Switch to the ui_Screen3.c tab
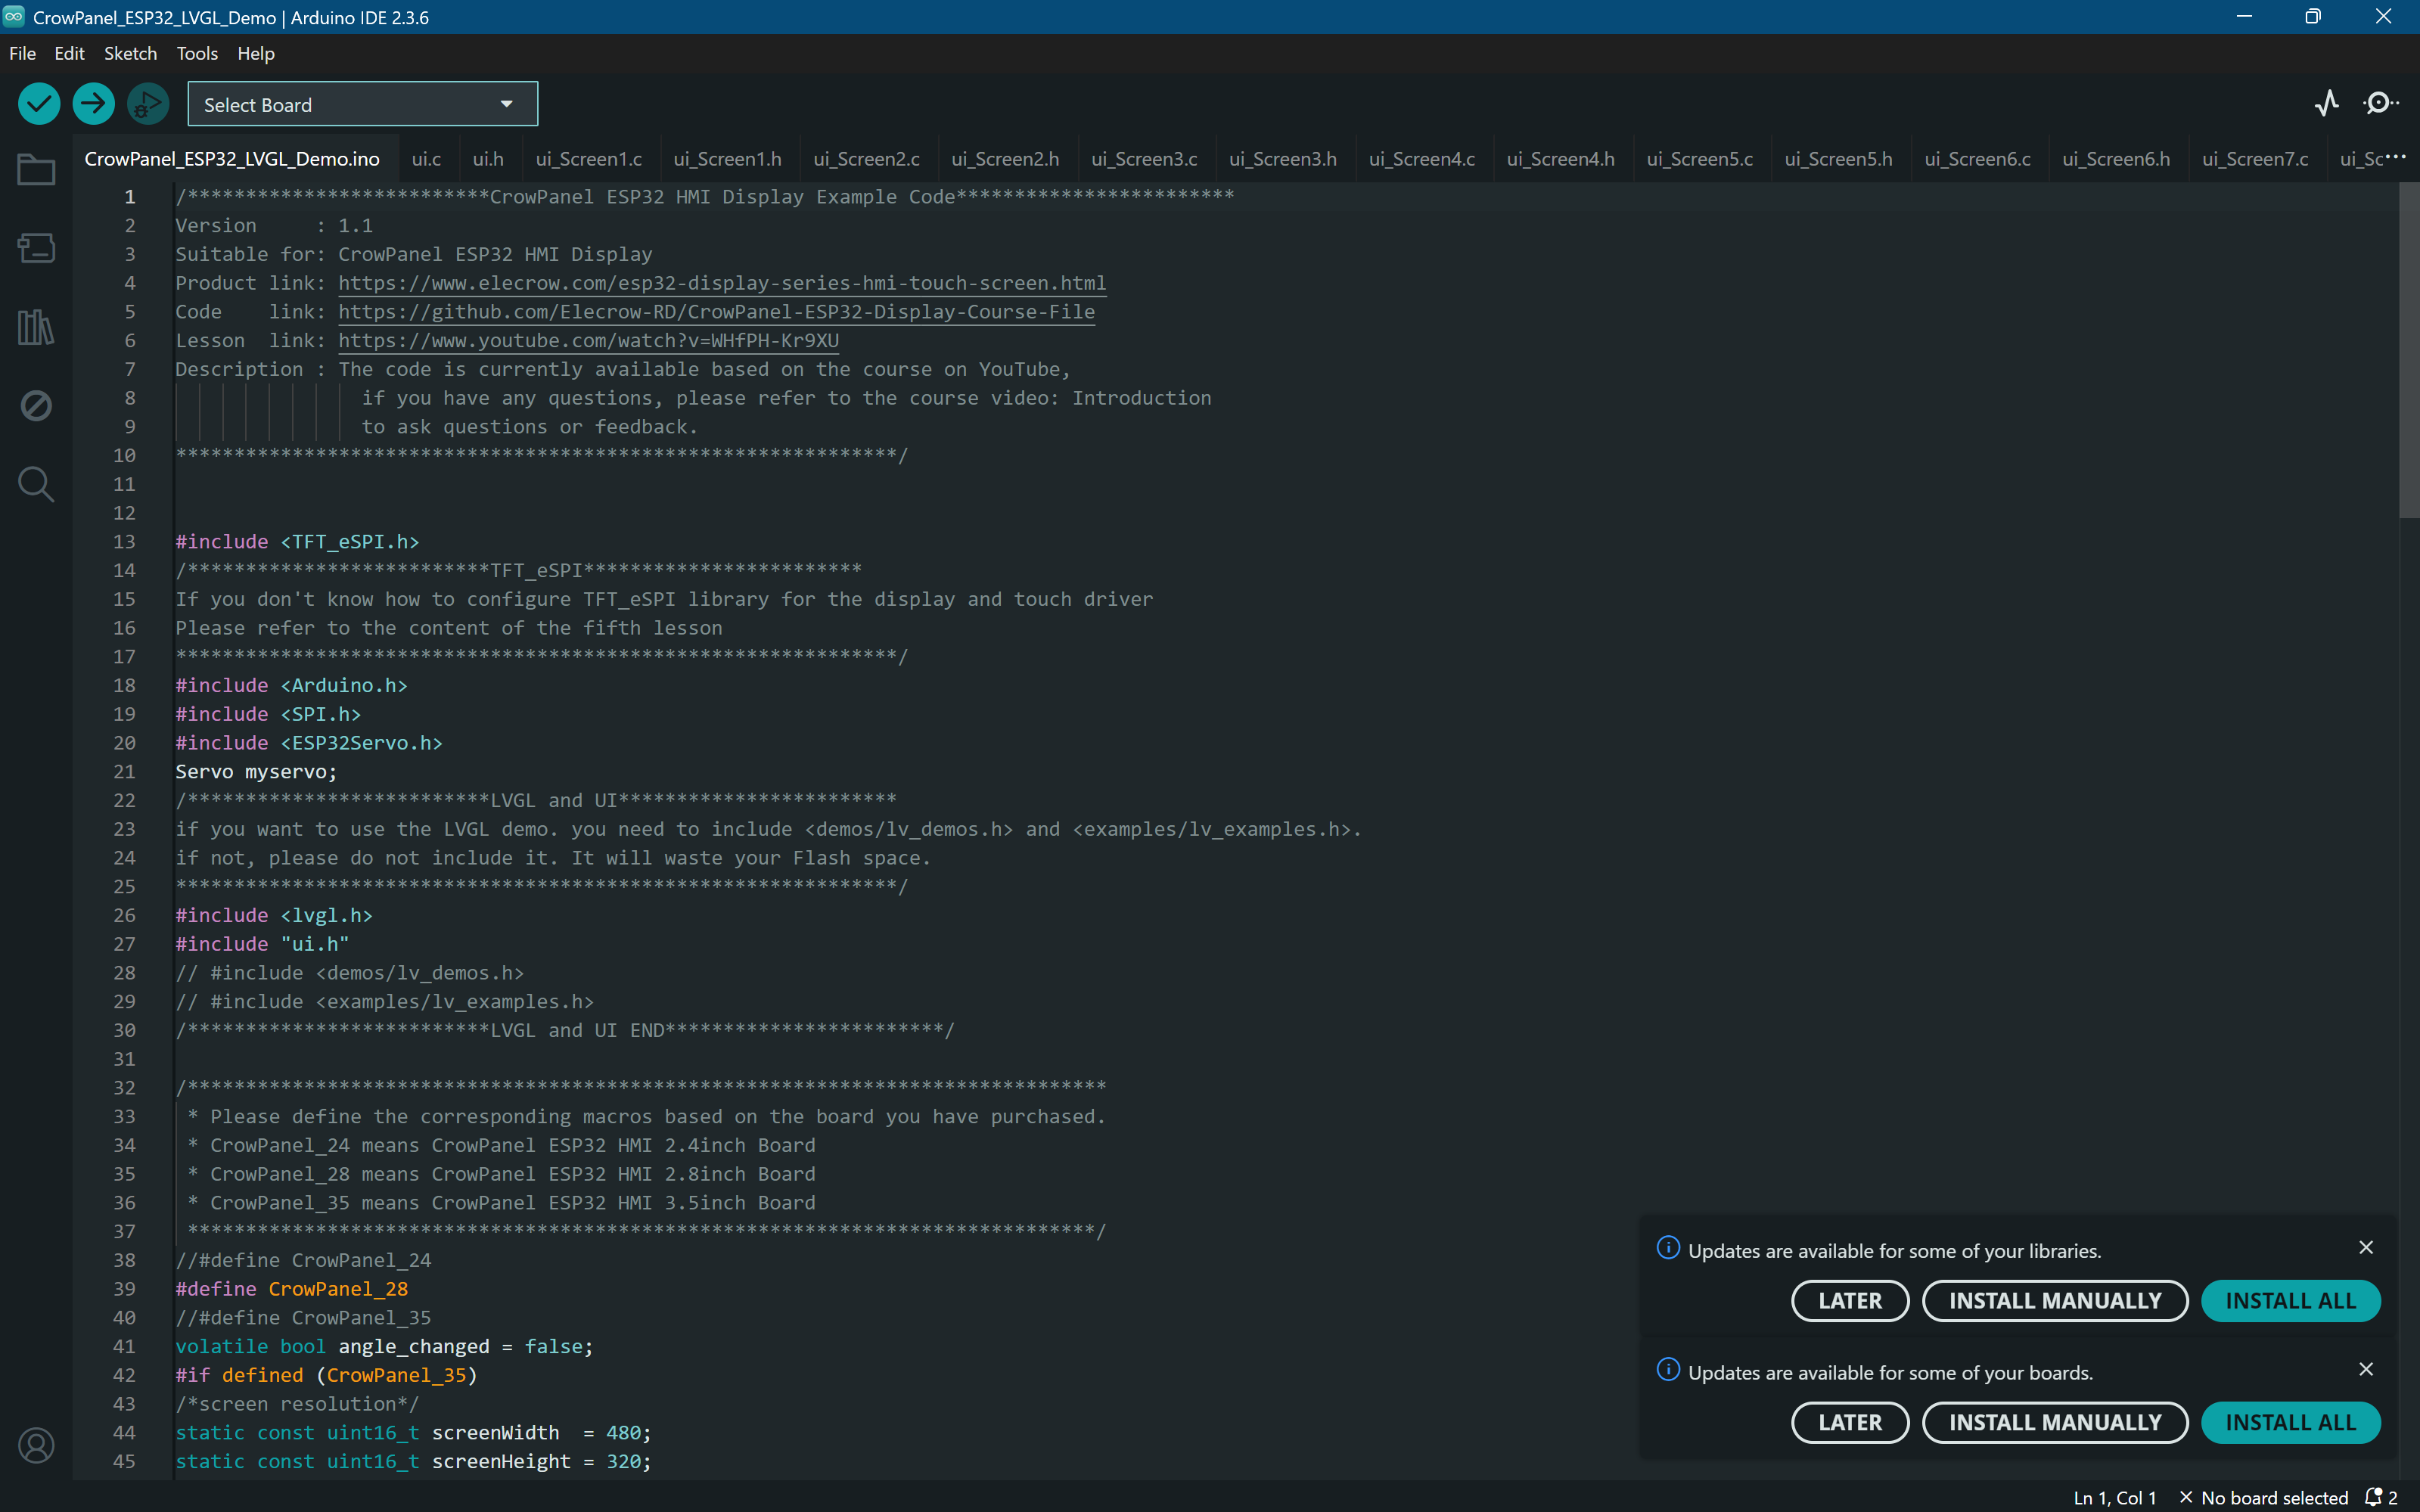The image size is (2420, 1512). click(1144, 159)
